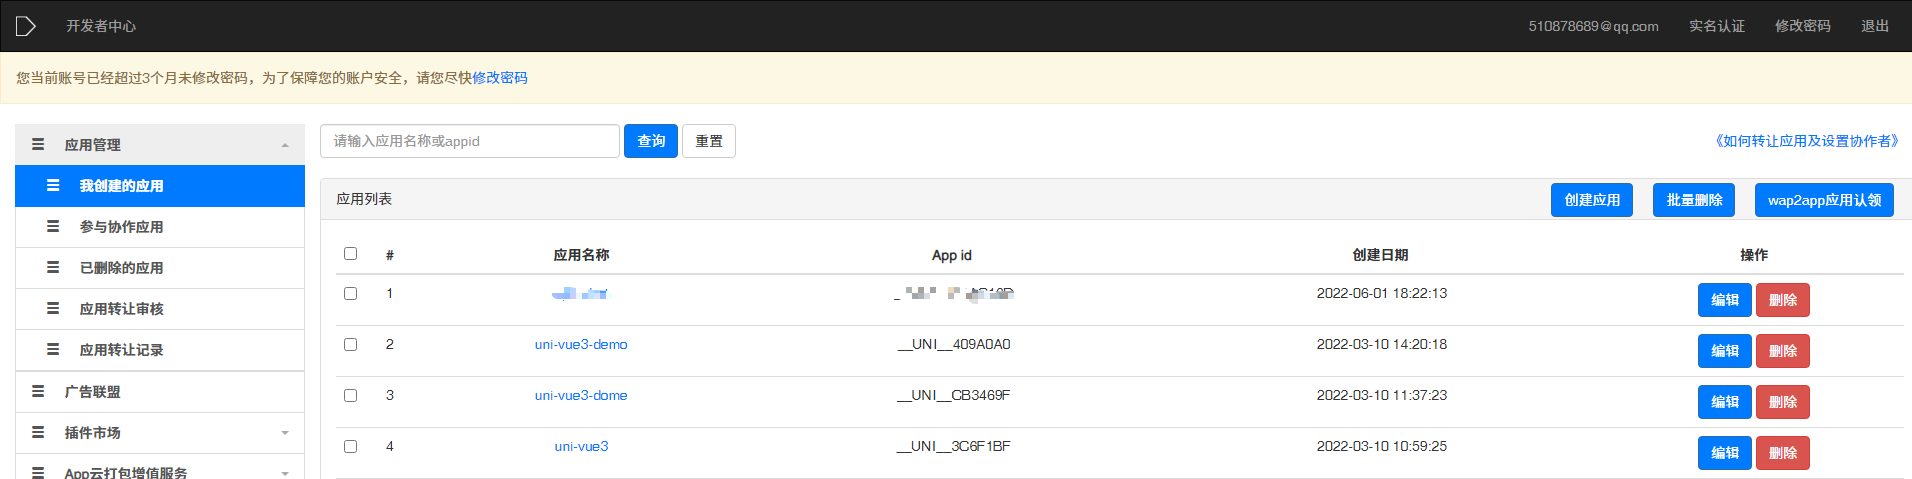Click the DCloud logo icon
This screenshot has height=479, width=1912.
(26, 26)
